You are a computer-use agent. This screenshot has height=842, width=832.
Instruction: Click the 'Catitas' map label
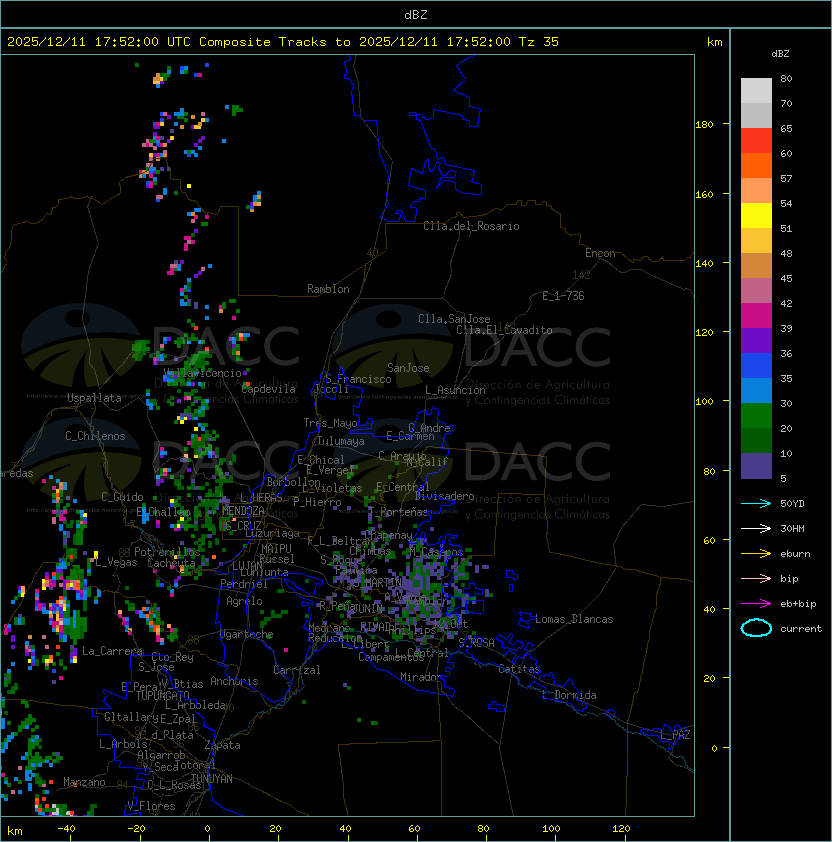coord(519,669)
